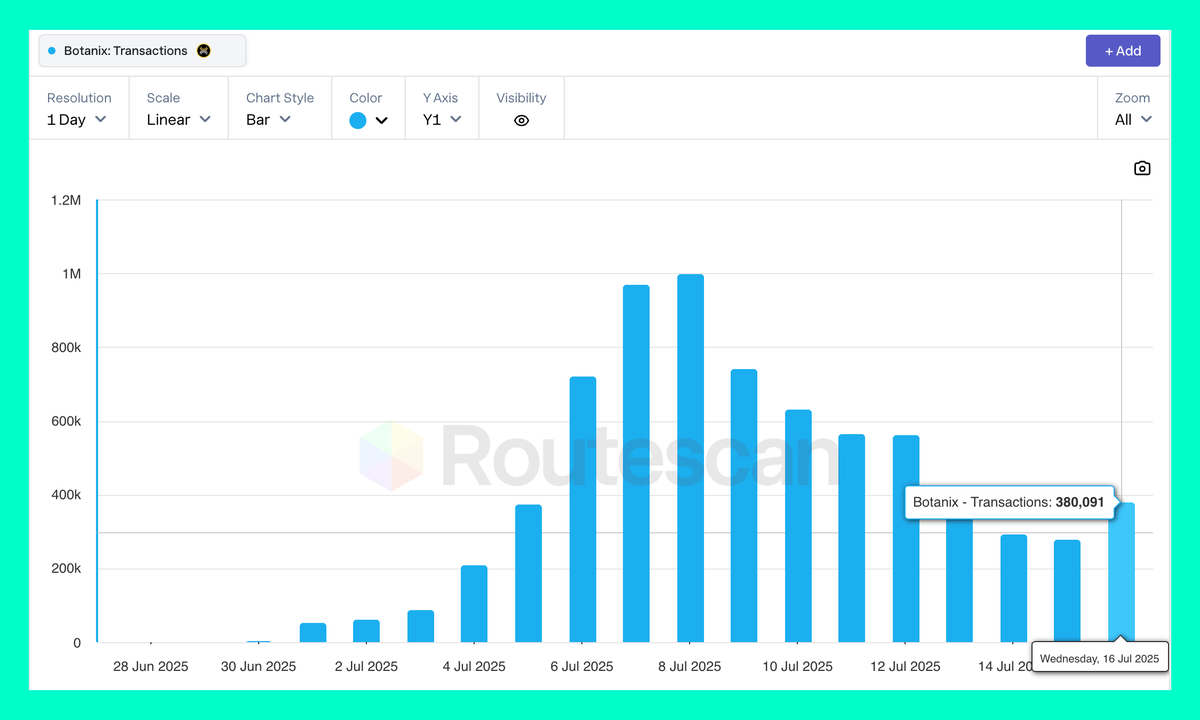Click the + Add button
The width and height of the screenshot is (1200, 720).
(1123, 51)
